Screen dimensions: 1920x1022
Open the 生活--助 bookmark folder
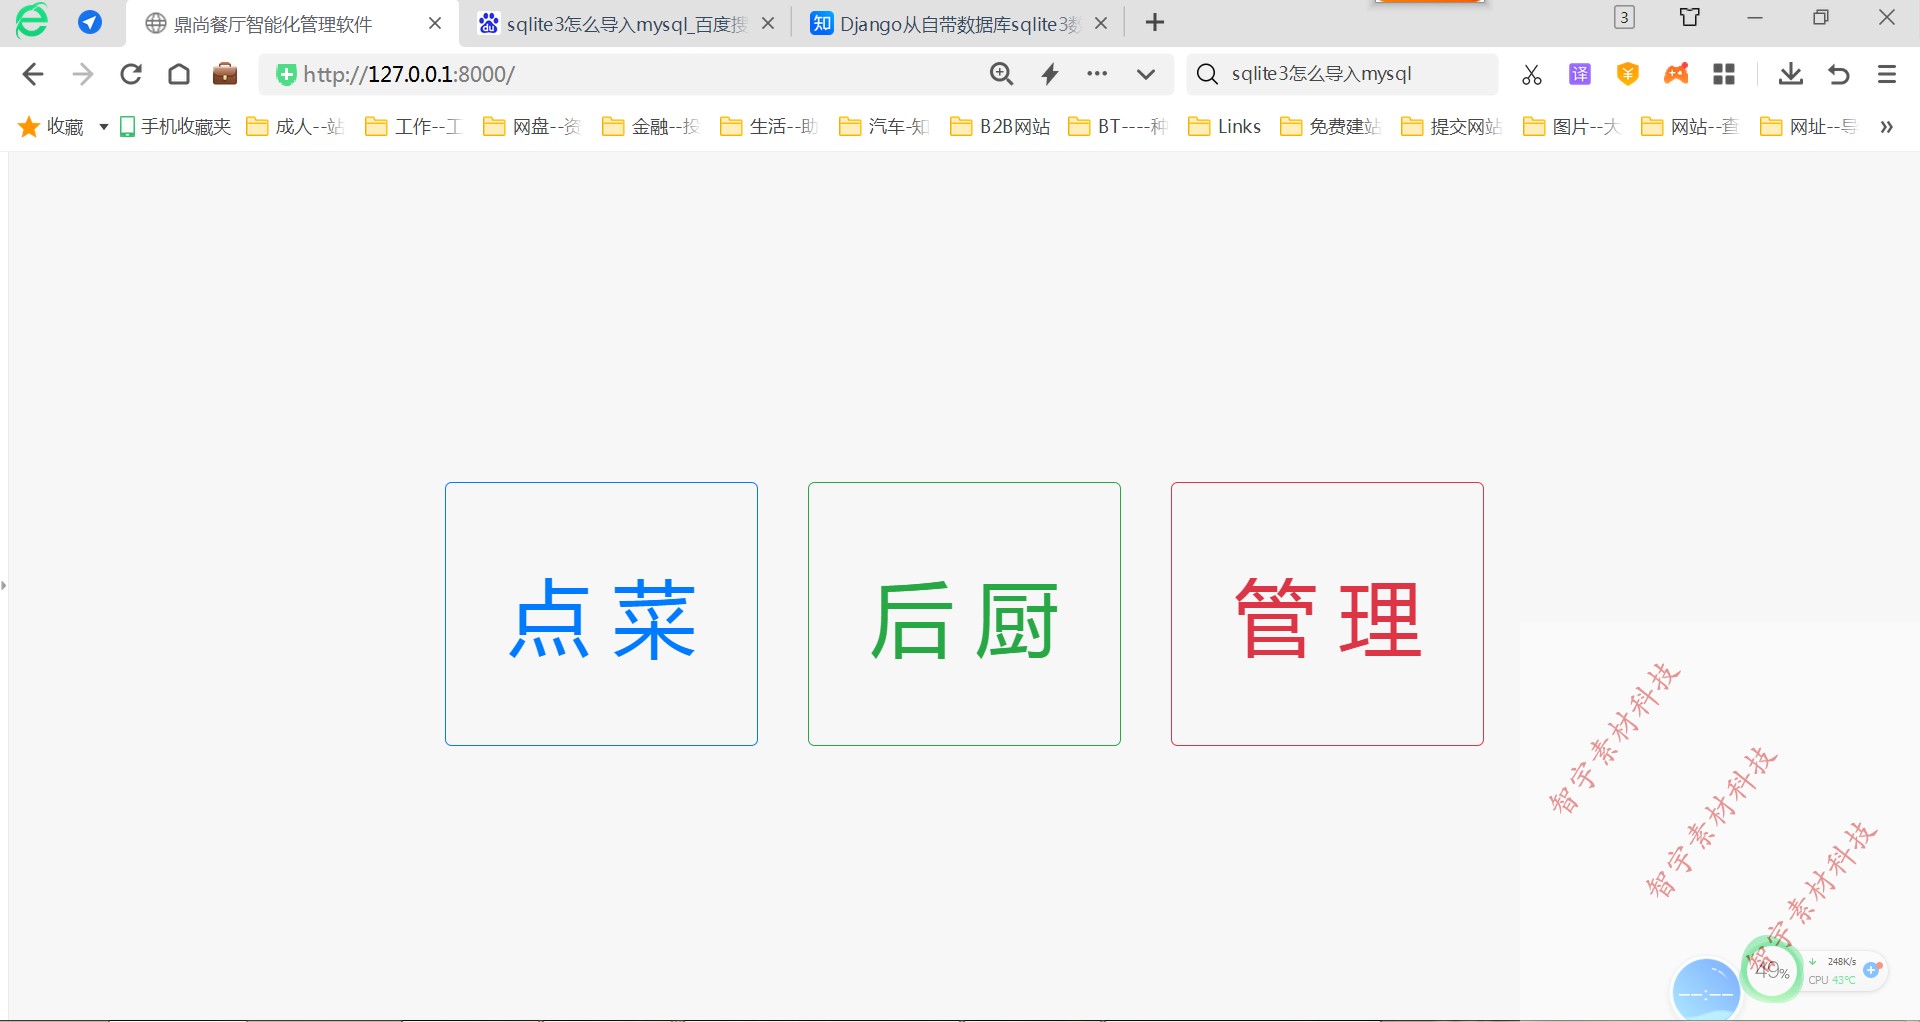click(x=769, y=126)
